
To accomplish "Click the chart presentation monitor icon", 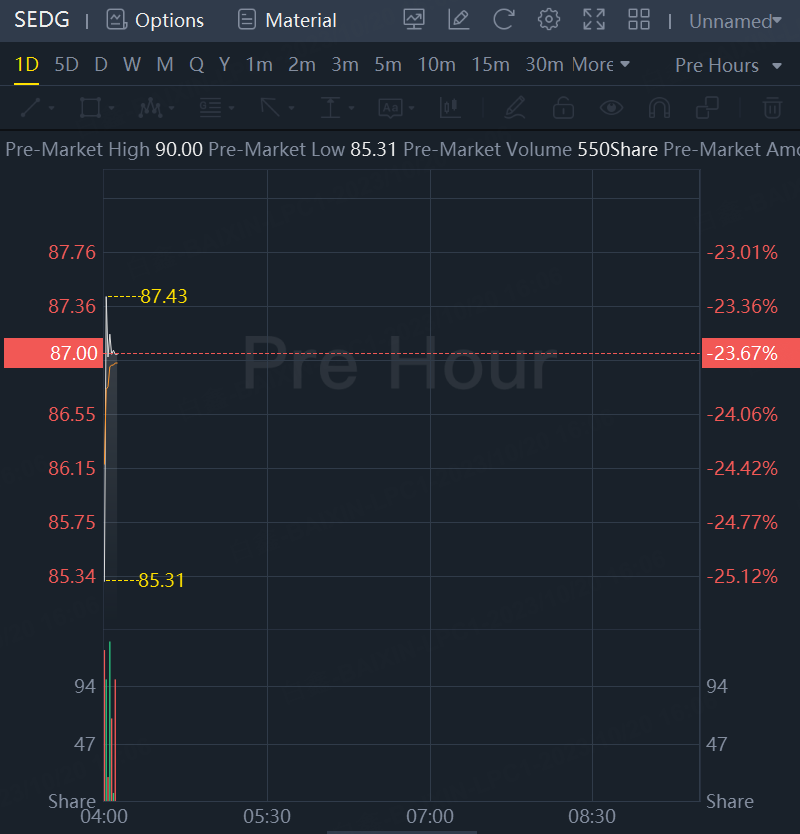I will tap(413, 19).
